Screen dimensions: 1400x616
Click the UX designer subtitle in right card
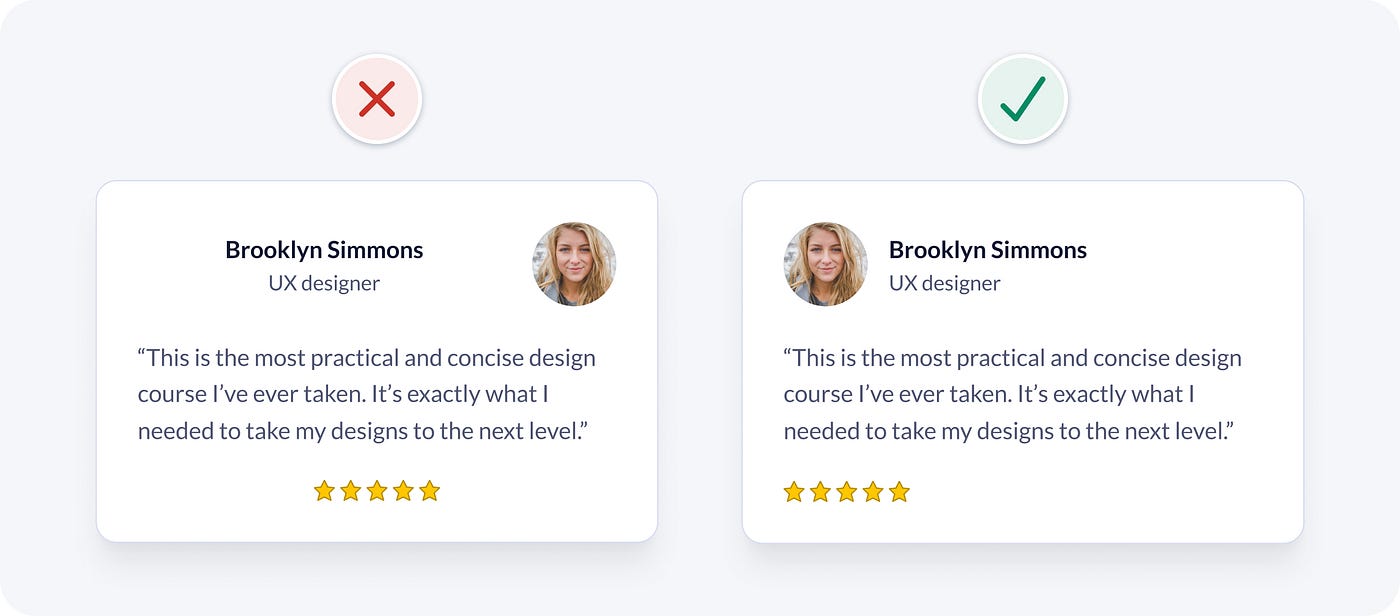pos(944,283)
